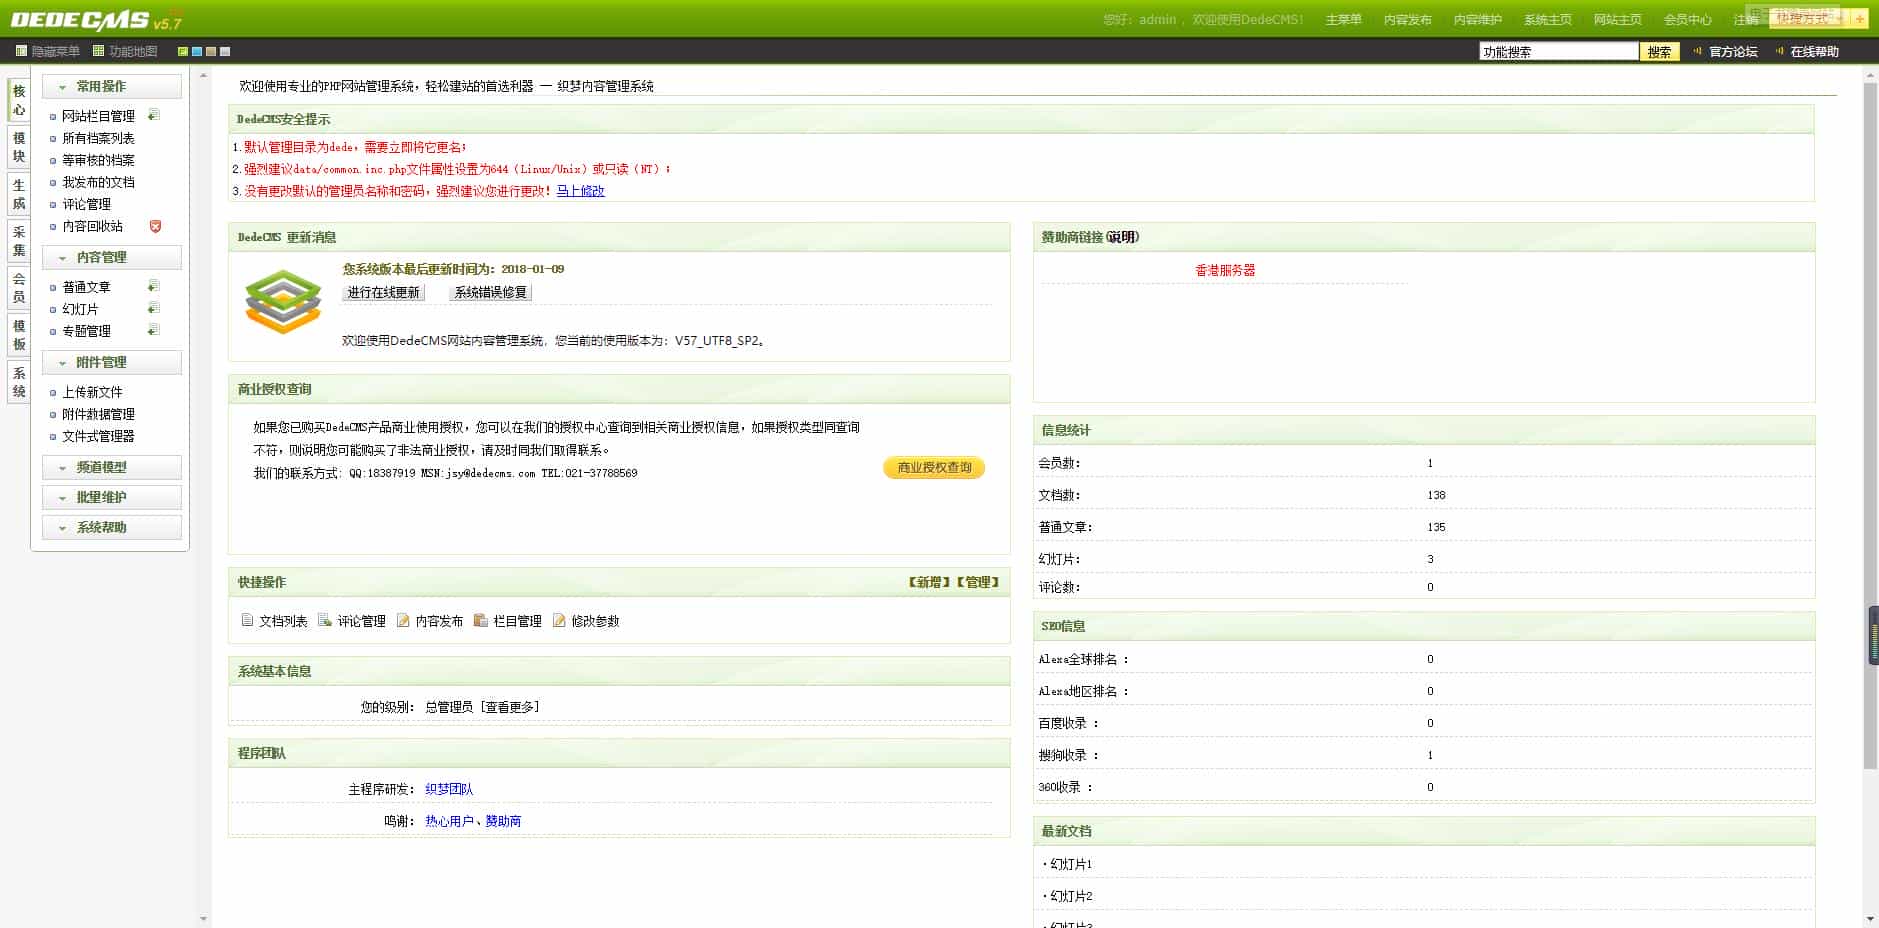
Task: Collapse the 常用操作 menu section
Action: pos(112,86)
